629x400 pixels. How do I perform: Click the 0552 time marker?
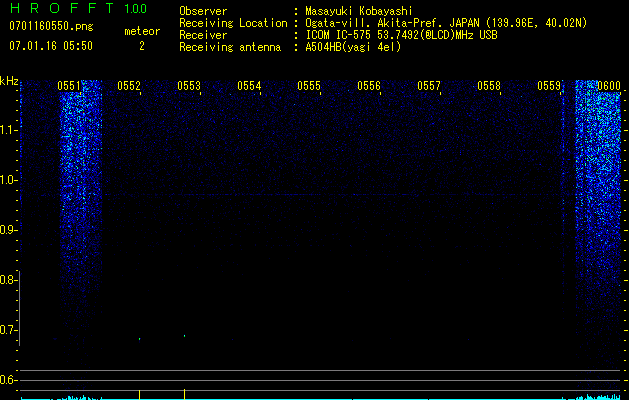[129, 86]
